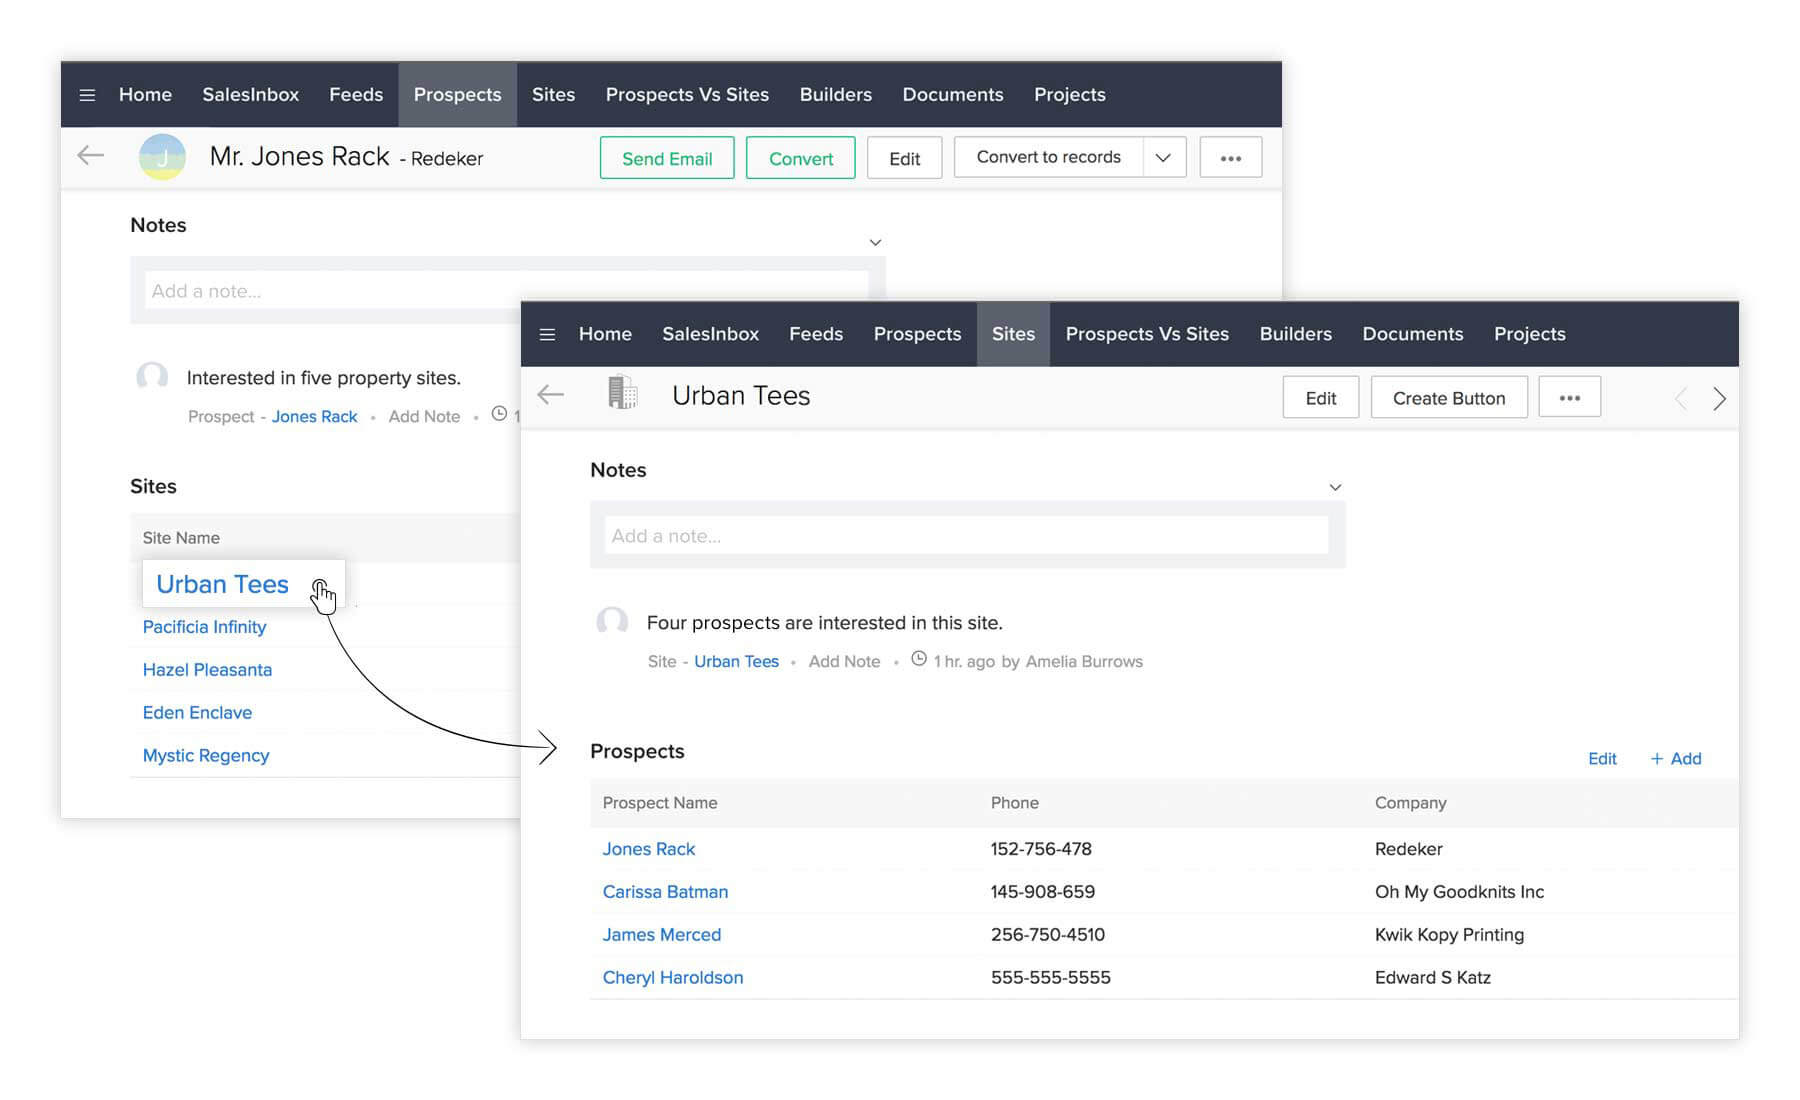Open Prospects Vs Sites tab in back window
Viewport: 1800px width, 1100px height.
click(687, 94)
